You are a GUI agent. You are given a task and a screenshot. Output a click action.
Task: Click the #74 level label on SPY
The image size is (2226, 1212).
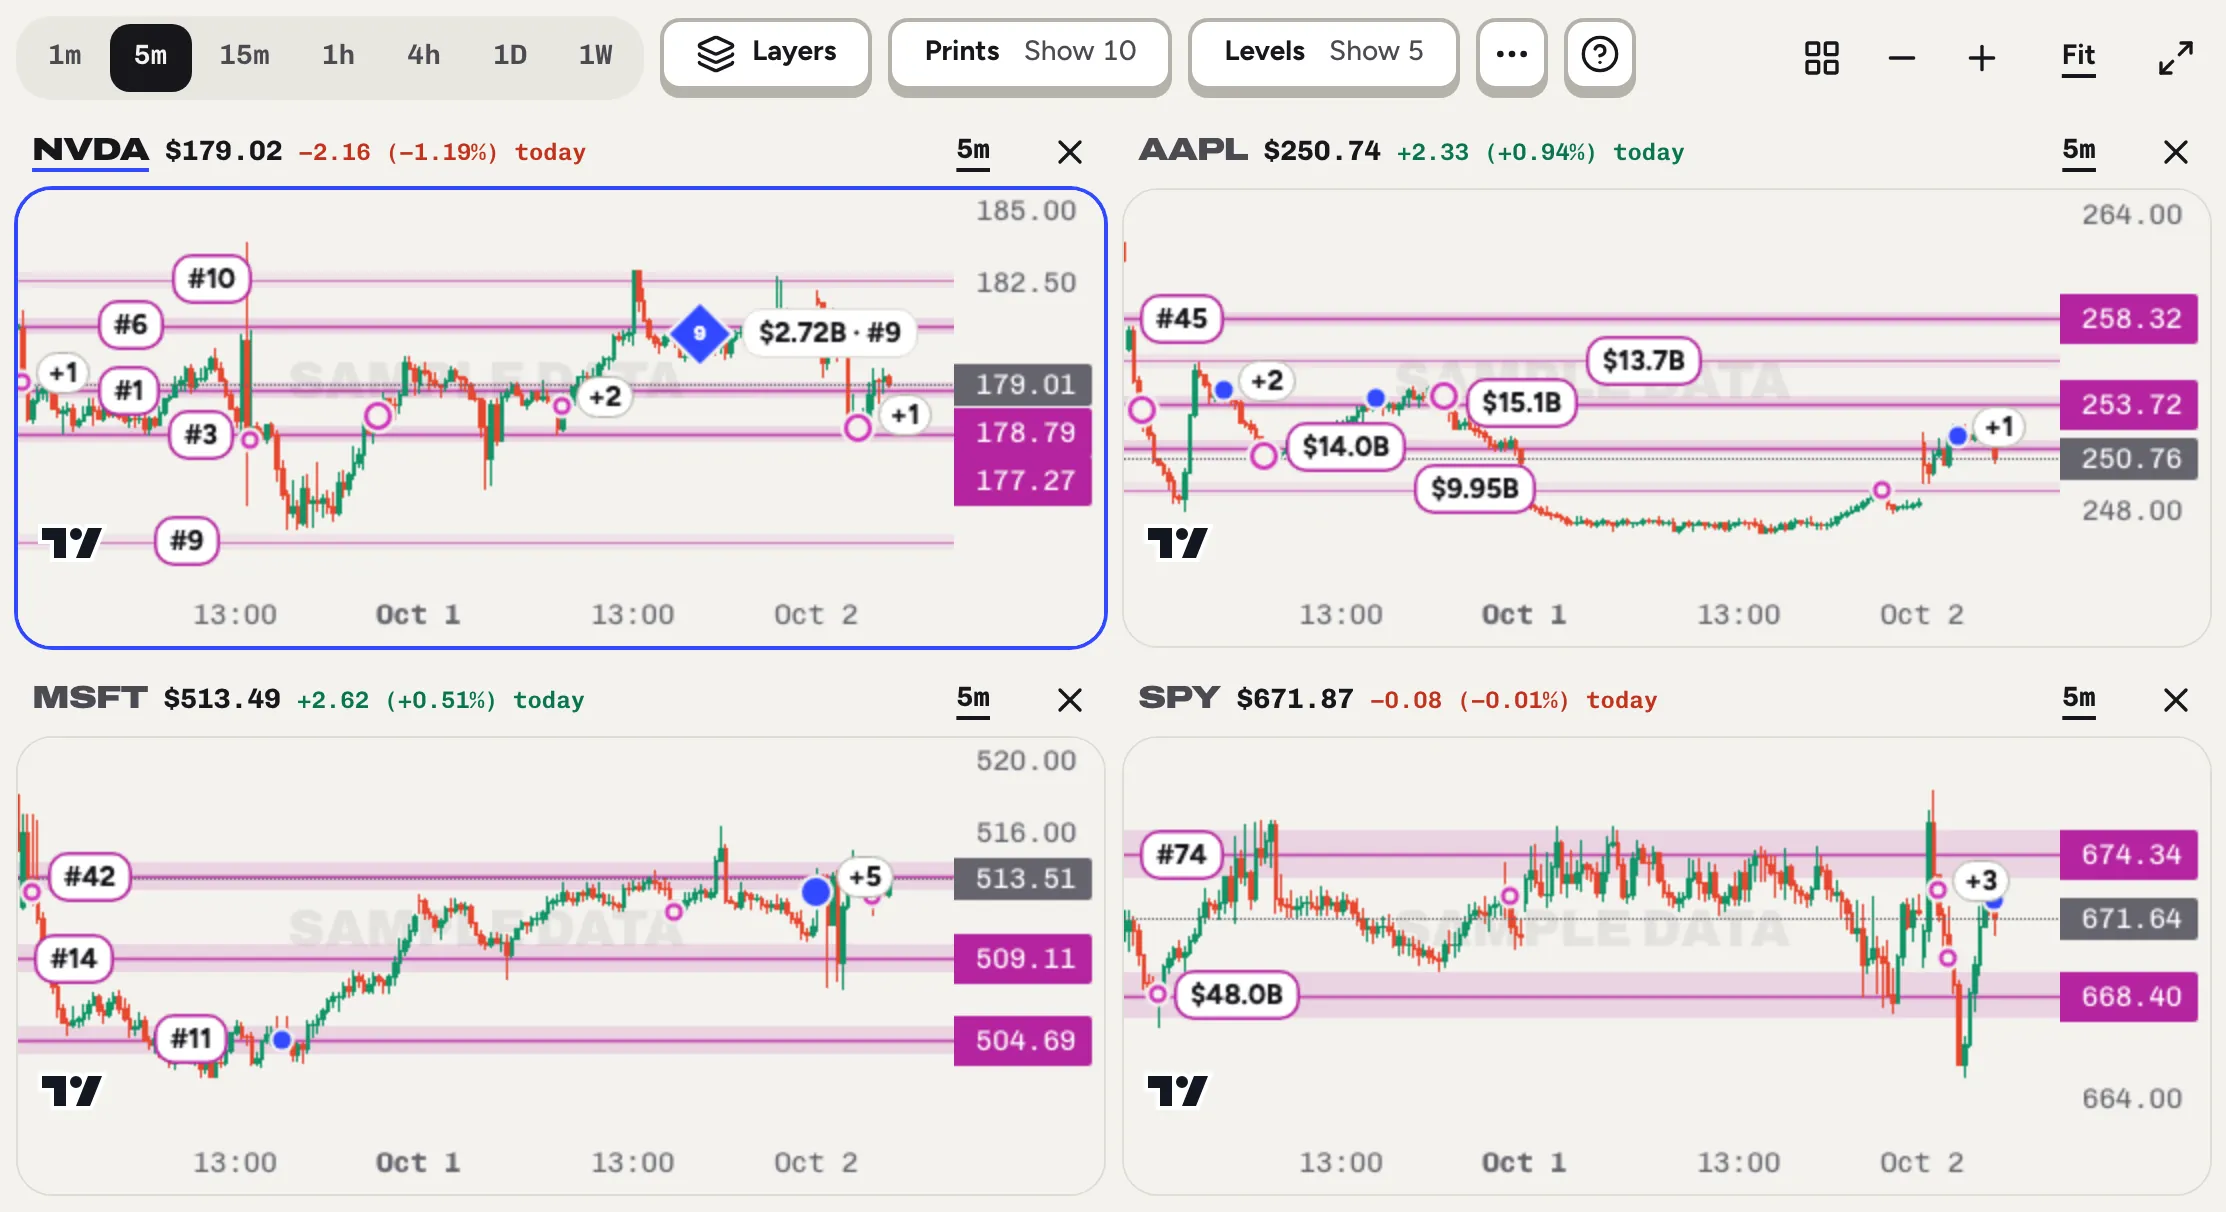pyautogui.click(x=1182, y=855)
